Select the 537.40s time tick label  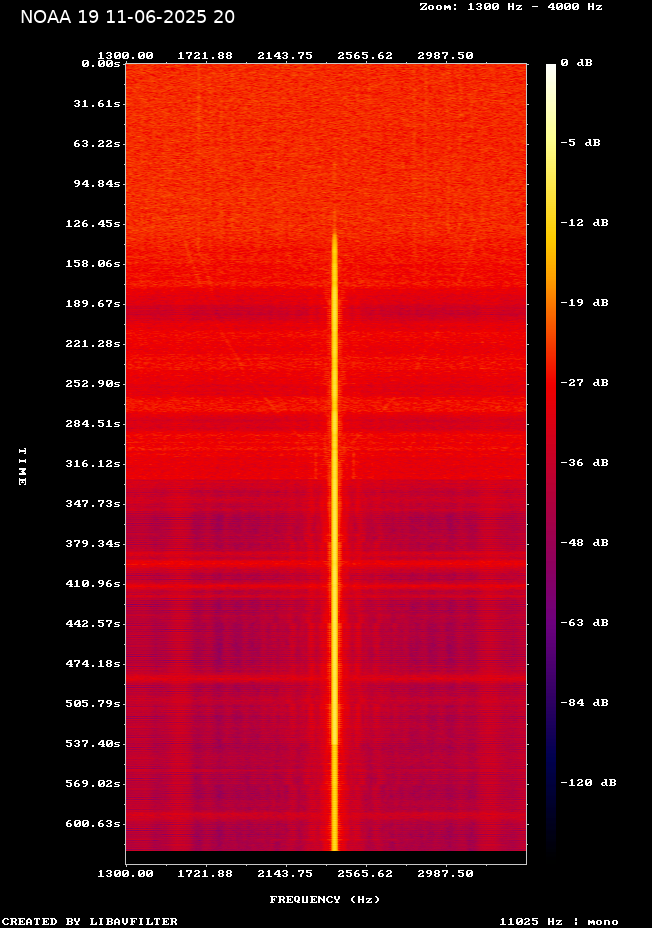click(93, 743)
